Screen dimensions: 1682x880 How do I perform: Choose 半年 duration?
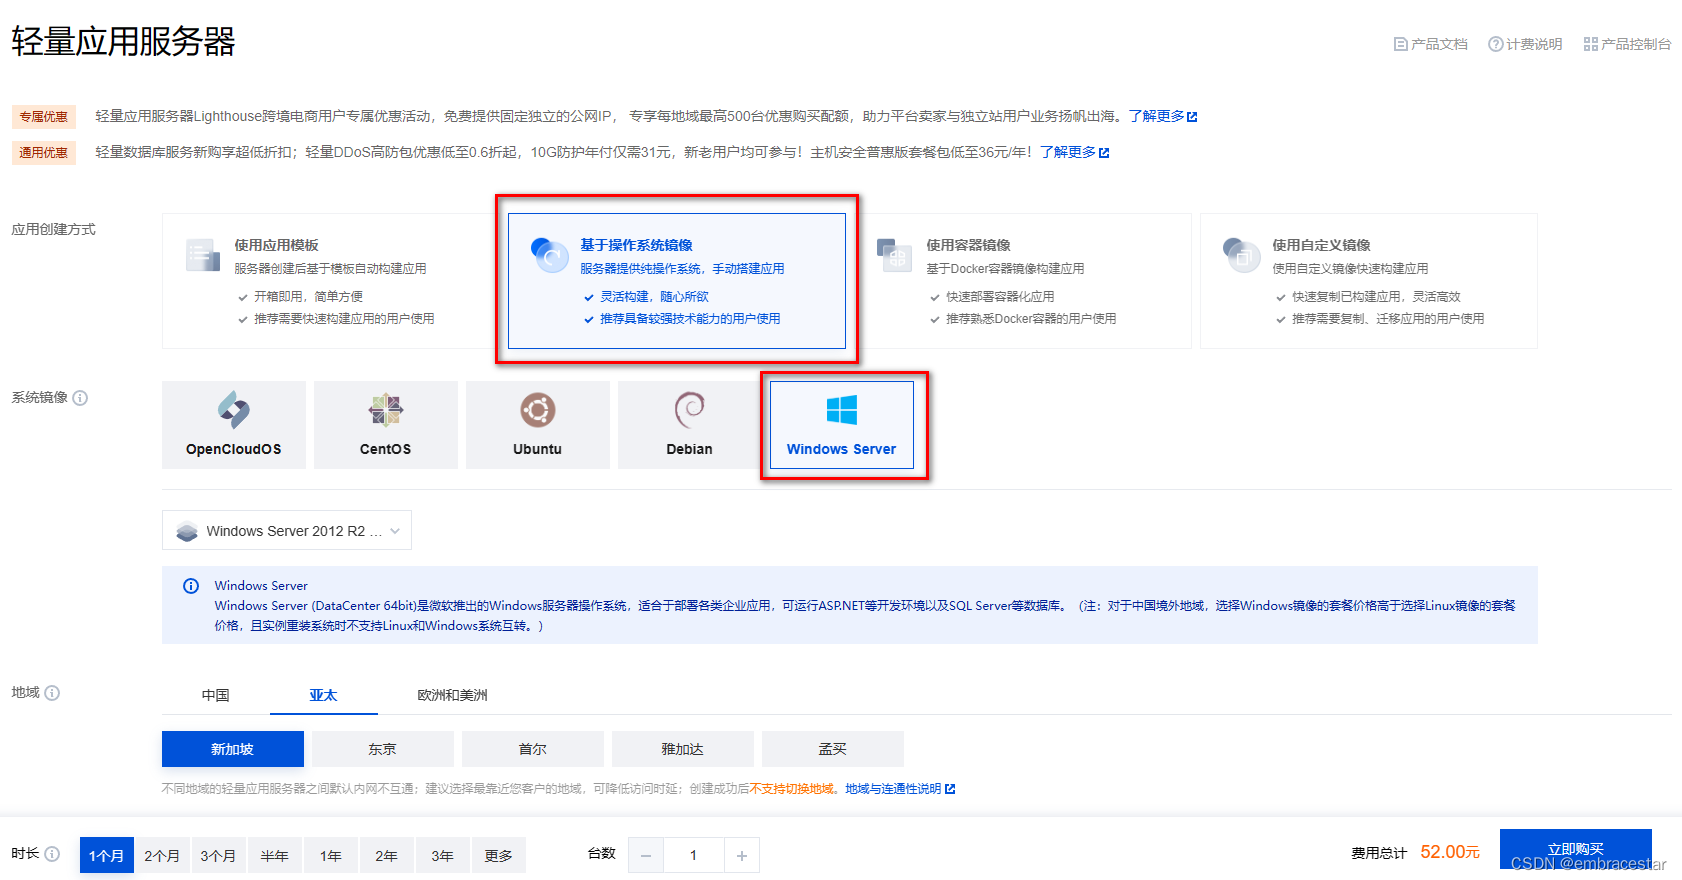pyautogui.click(x=275, y=855)
